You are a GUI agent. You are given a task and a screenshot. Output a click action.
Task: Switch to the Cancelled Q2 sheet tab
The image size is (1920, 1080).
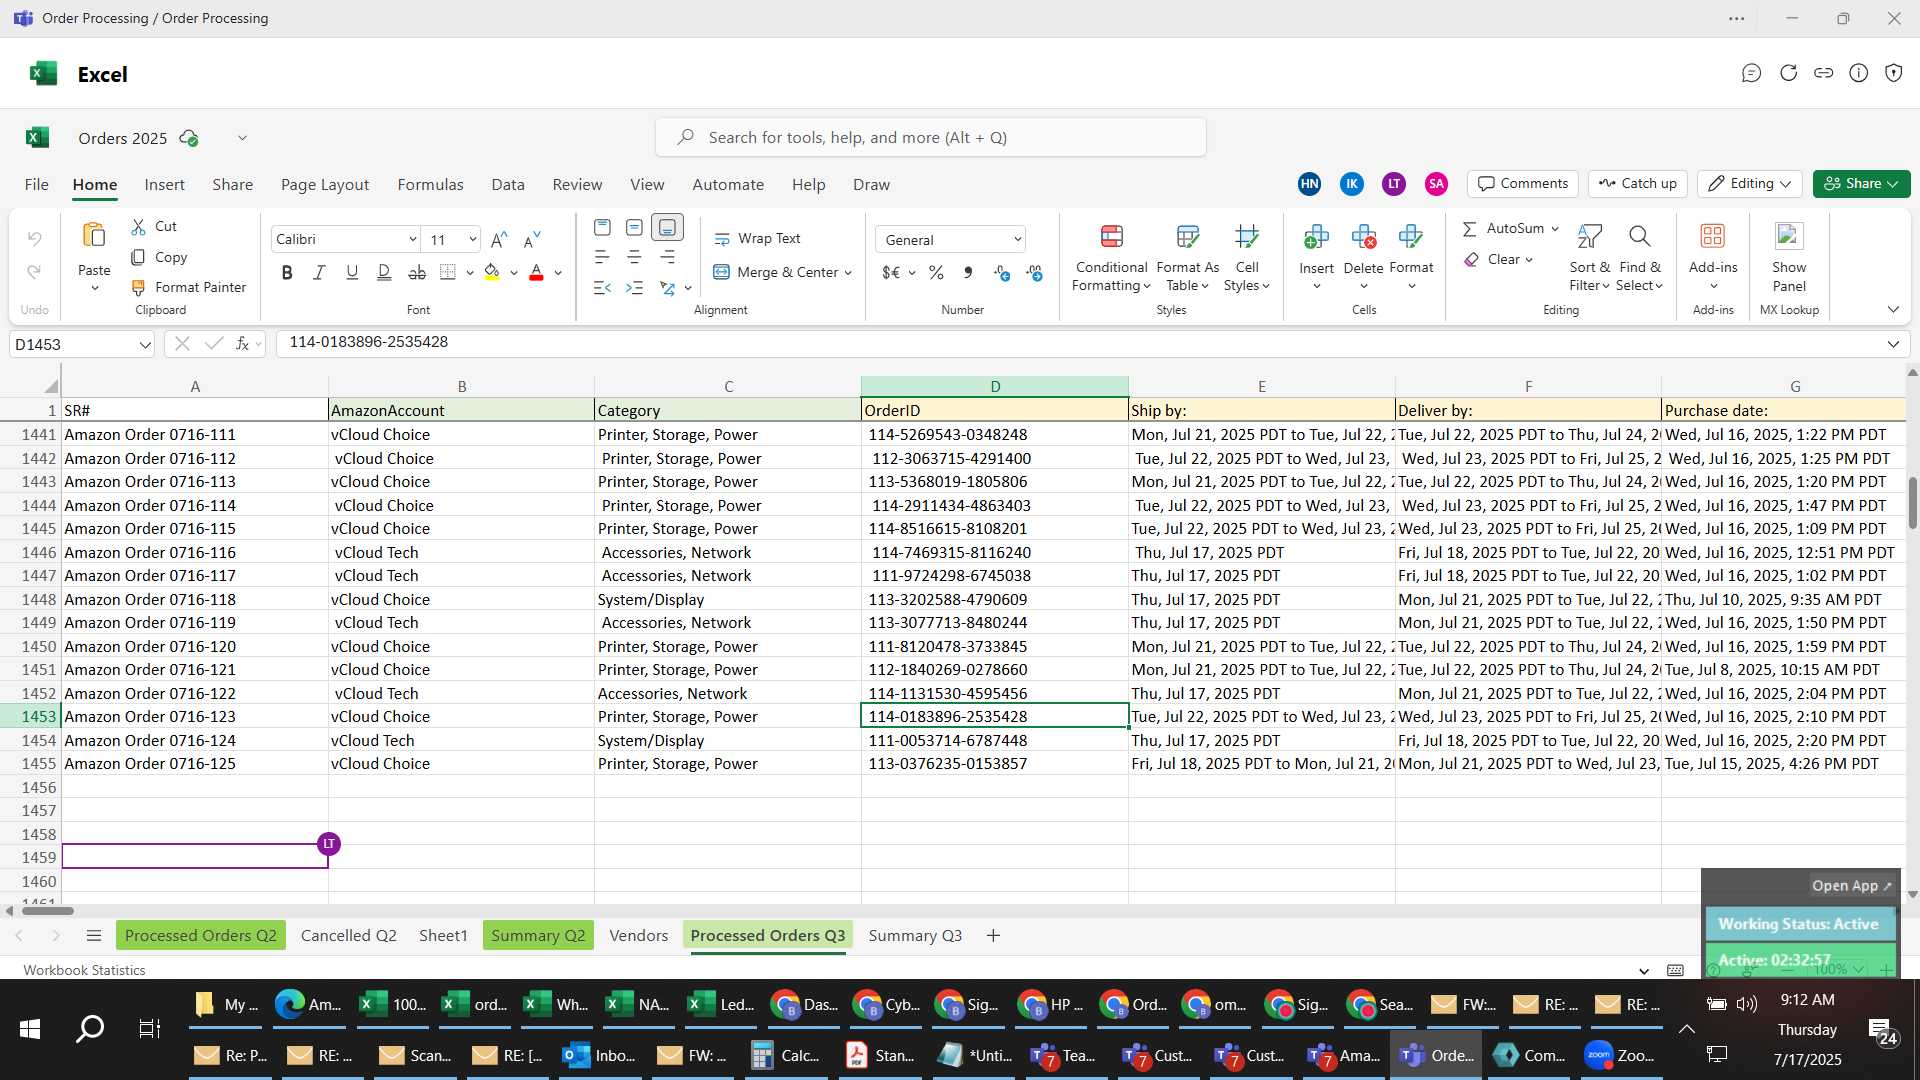[349, 936]
